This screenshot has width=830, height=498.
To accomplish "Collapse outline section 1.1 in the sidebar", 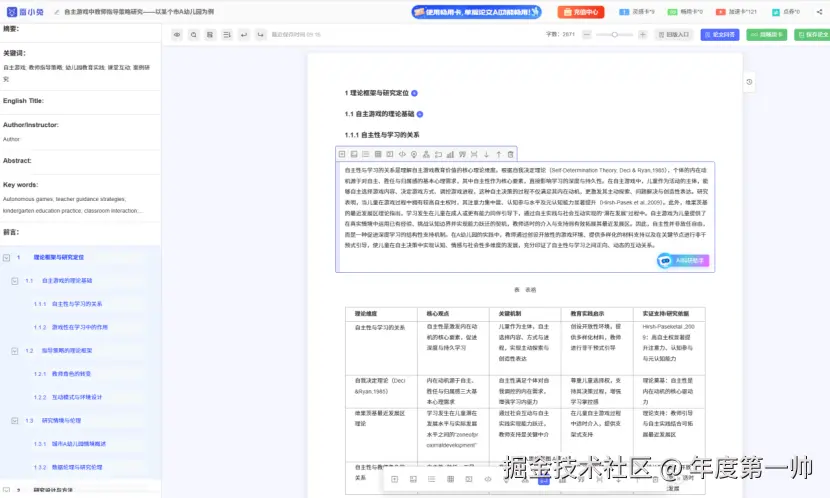I will point(15,281).
